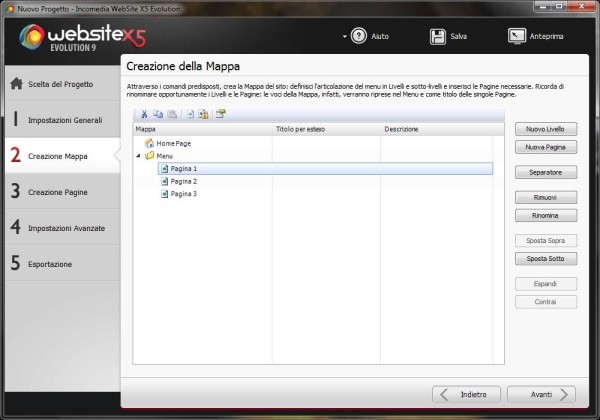The width and height of the screenshot is (600, 420).
Task: Click the page properties toolbar icon
Action: 220,114
